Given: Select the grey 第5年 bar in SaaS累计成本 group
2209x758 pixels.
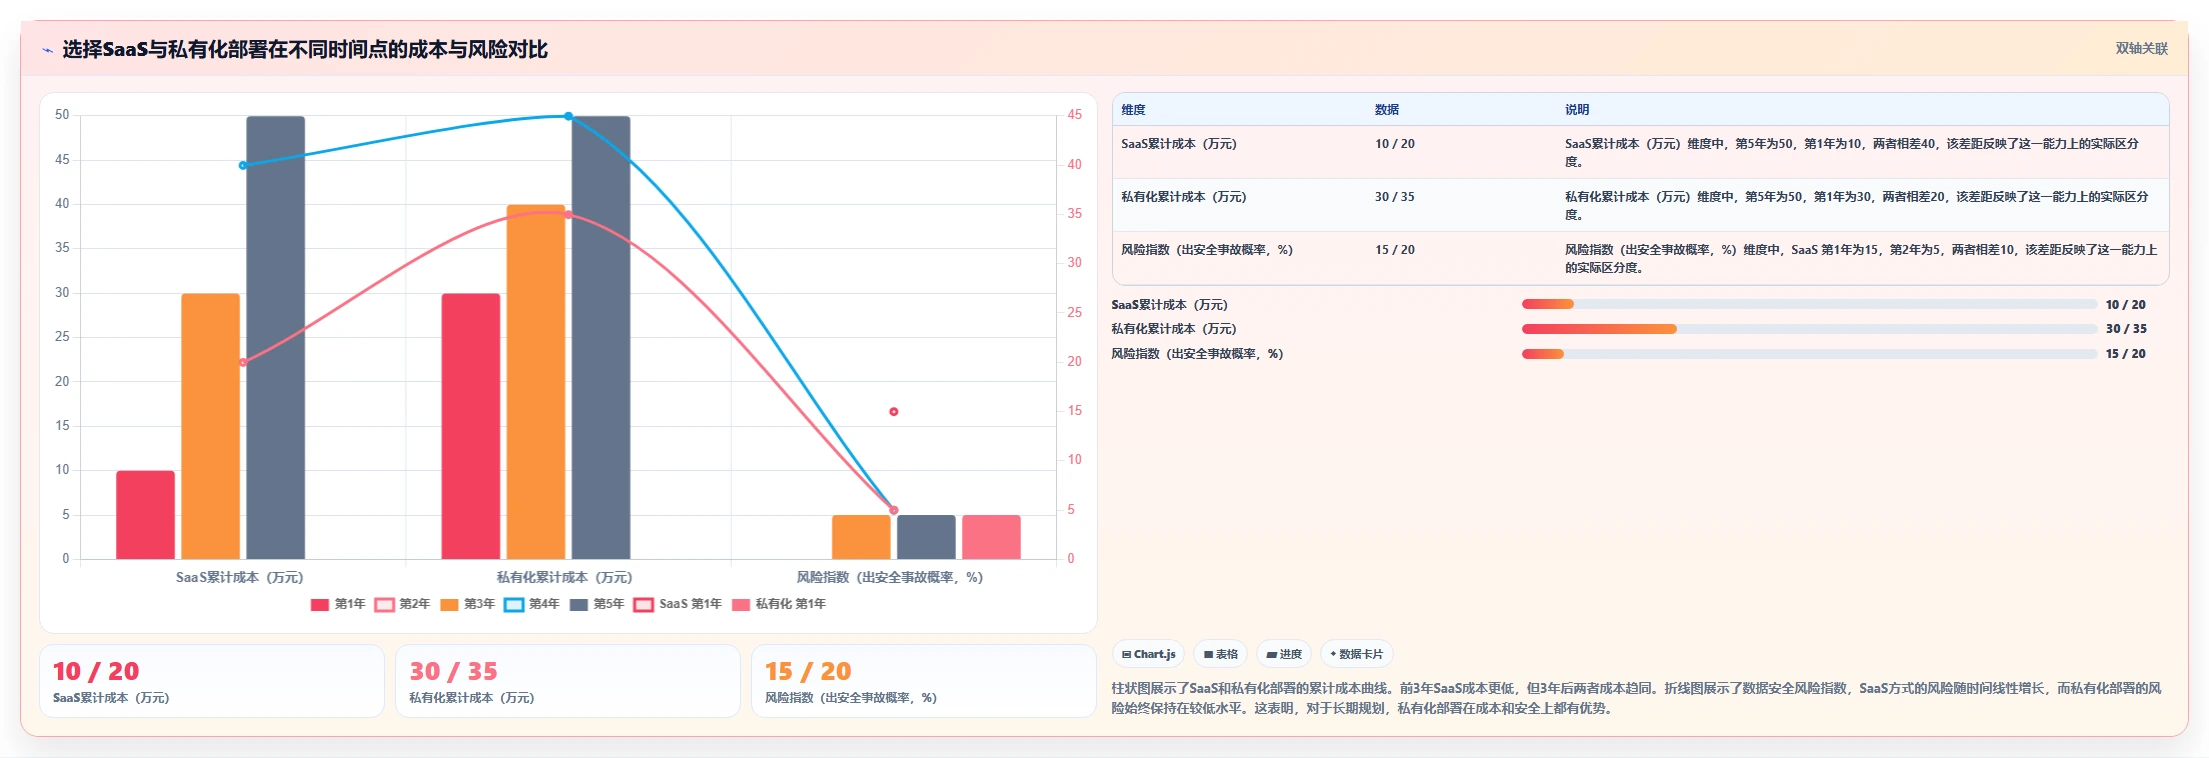Looking at the screenshot, I should pyautogui.click(x=275, y=338).
